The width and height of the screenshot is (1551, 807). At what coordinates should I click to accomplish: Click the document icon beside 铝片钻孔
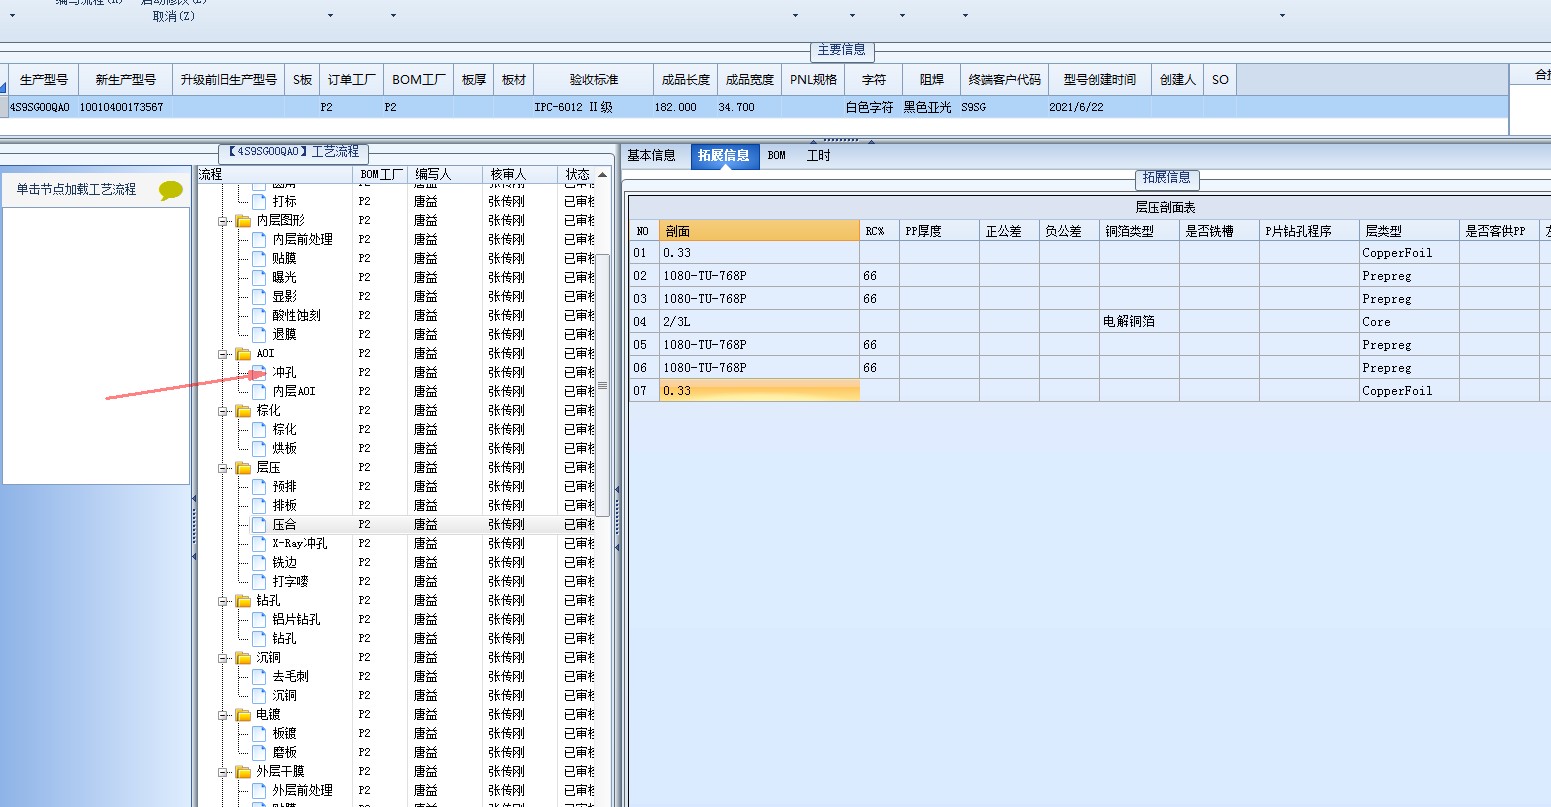tap(260, 619)
